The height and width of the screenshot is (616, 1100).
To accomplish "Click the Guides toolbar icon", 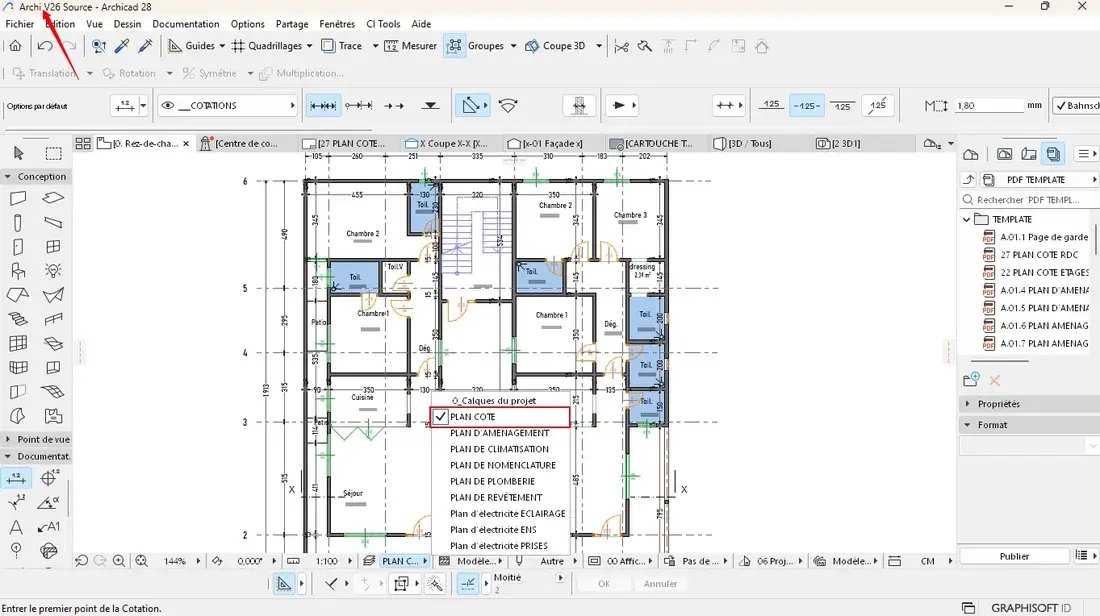I will point(175,46).
